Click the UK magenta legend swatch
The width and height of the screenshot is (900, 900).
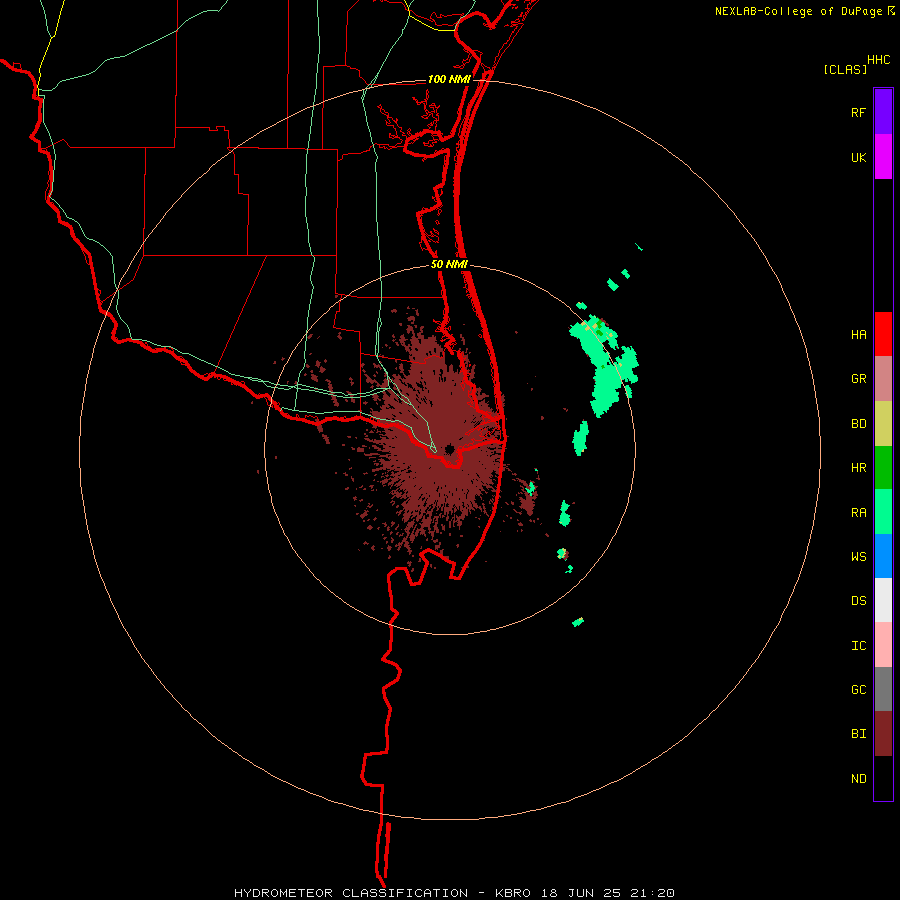[x=883, y=157]
